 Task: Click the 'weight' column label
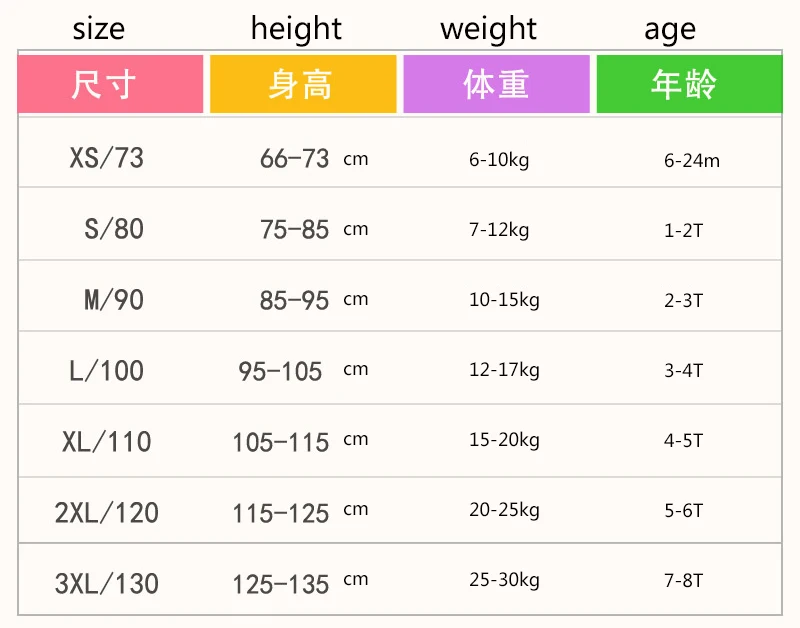488,29
